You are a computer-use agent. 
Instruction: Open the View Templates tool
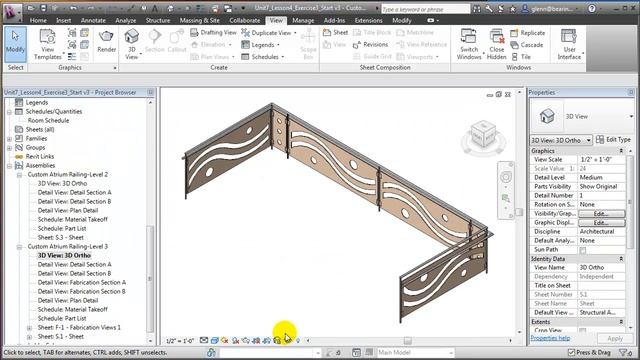pyautogui.click(x=47, y=44)
